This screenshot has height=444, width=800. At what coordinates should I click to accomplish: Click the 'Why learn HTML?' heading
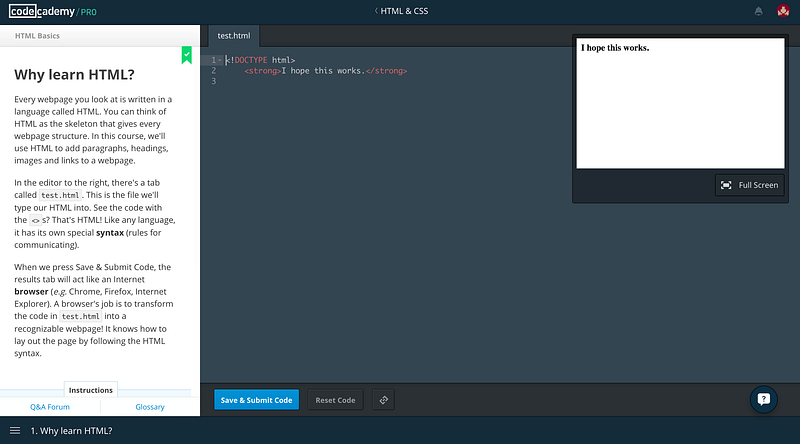pos(74,75)
